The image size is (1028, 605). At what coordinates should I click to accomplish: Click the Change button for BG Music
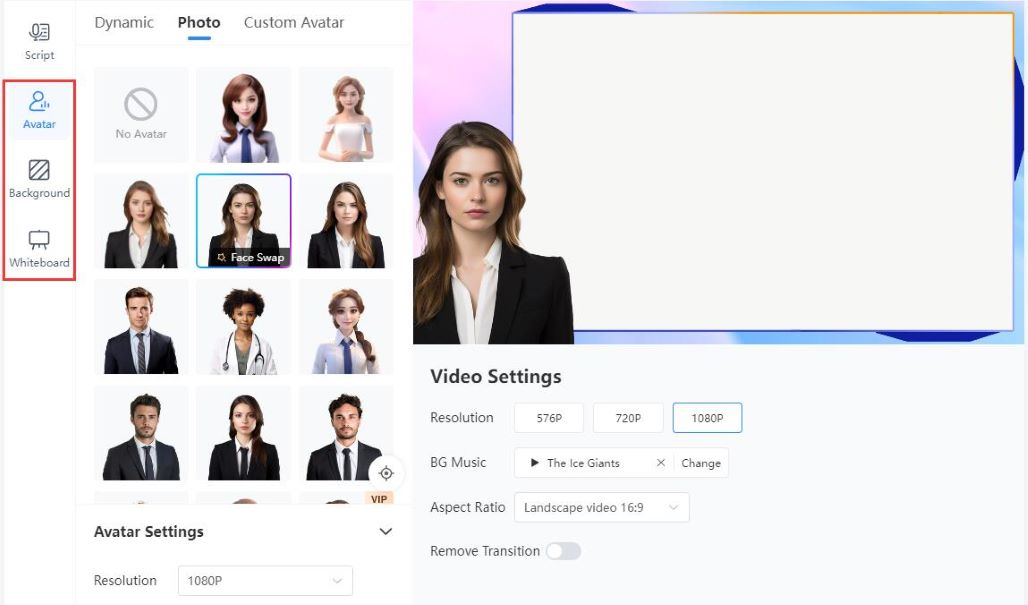pyautogui.click(x=701, y=463)
